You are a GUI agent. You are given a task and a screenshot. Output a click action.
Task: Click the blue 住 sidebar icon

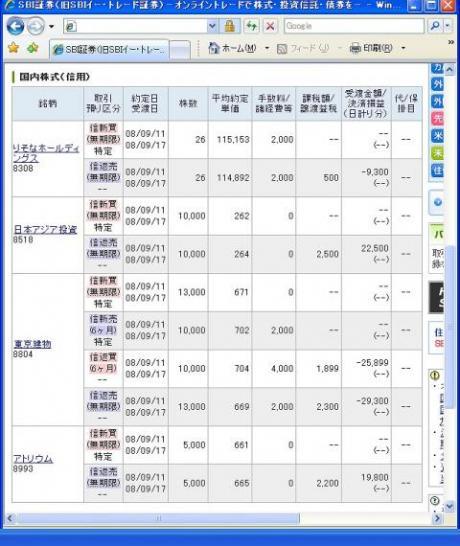[438, 170]
